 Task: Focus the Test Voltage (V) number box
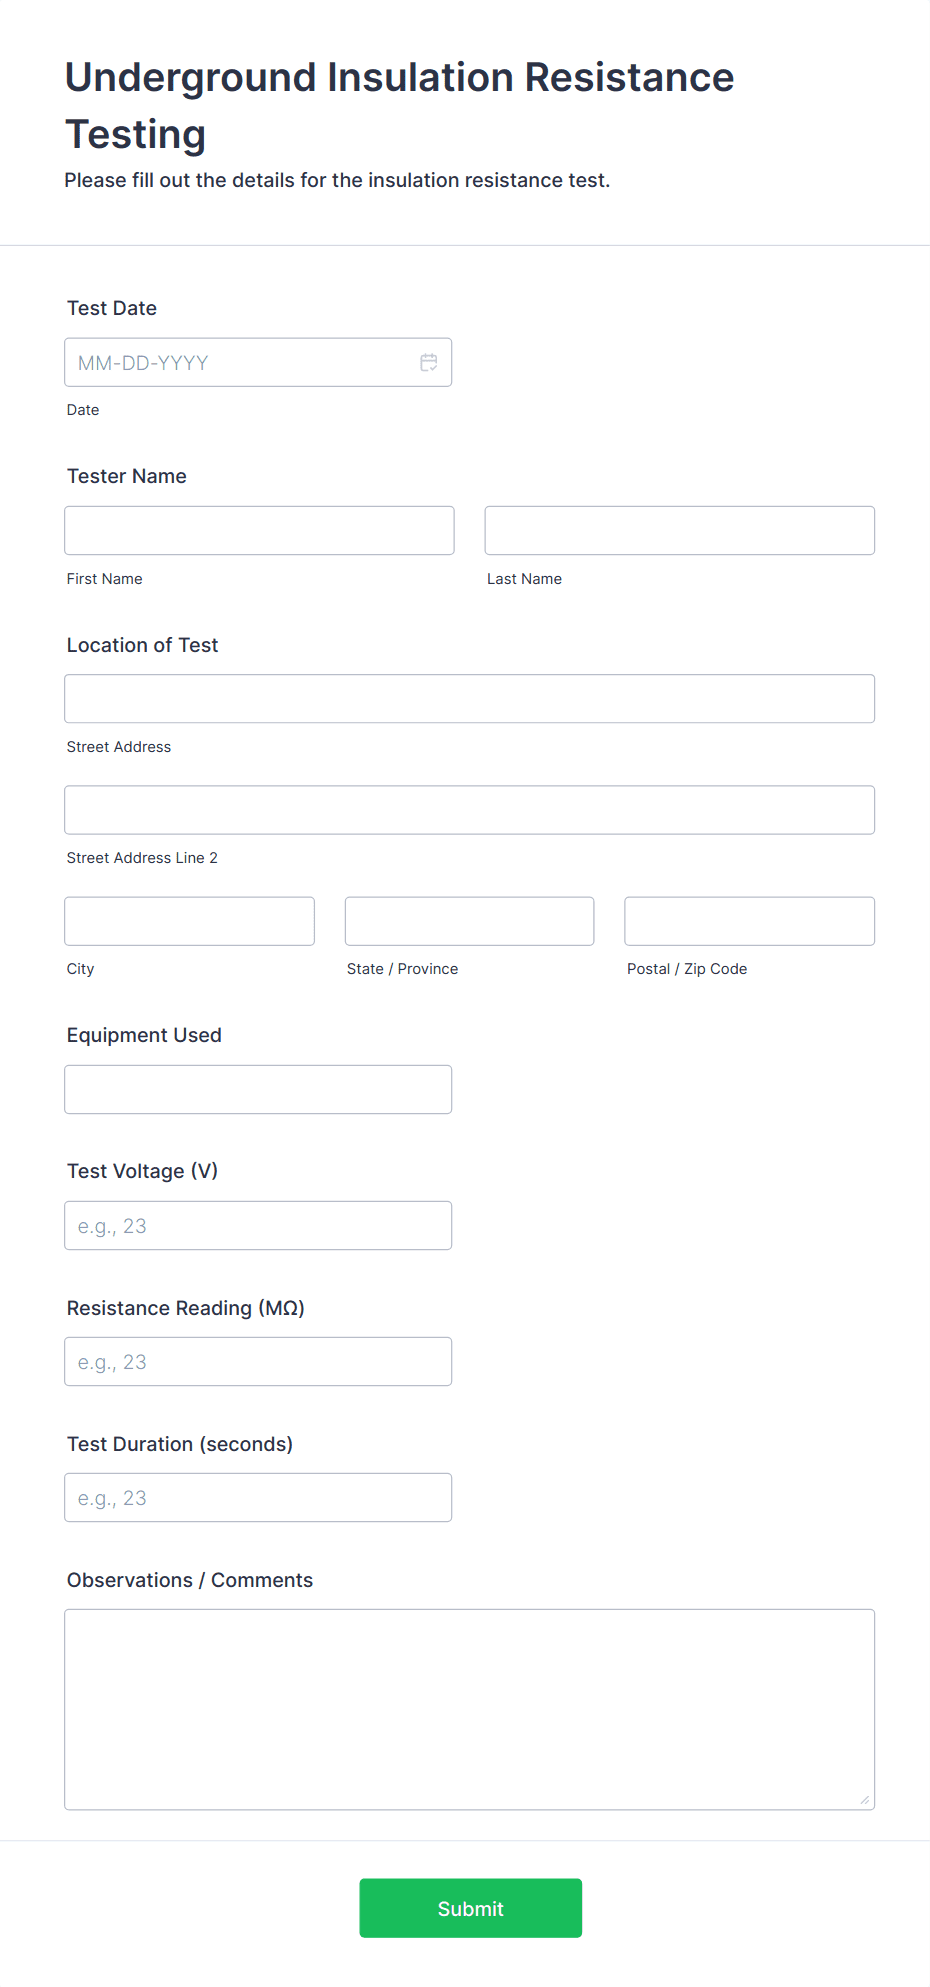[258, 1225]
